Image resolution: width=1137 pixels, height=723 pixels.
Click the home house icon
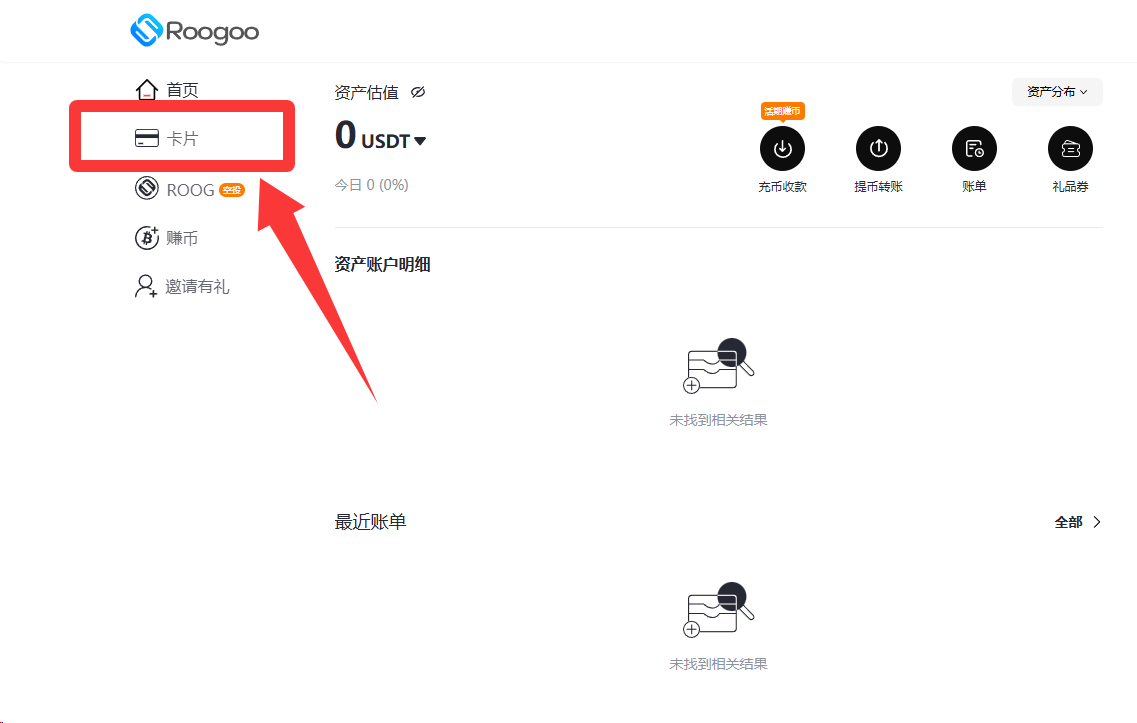[x=146, y=90]
